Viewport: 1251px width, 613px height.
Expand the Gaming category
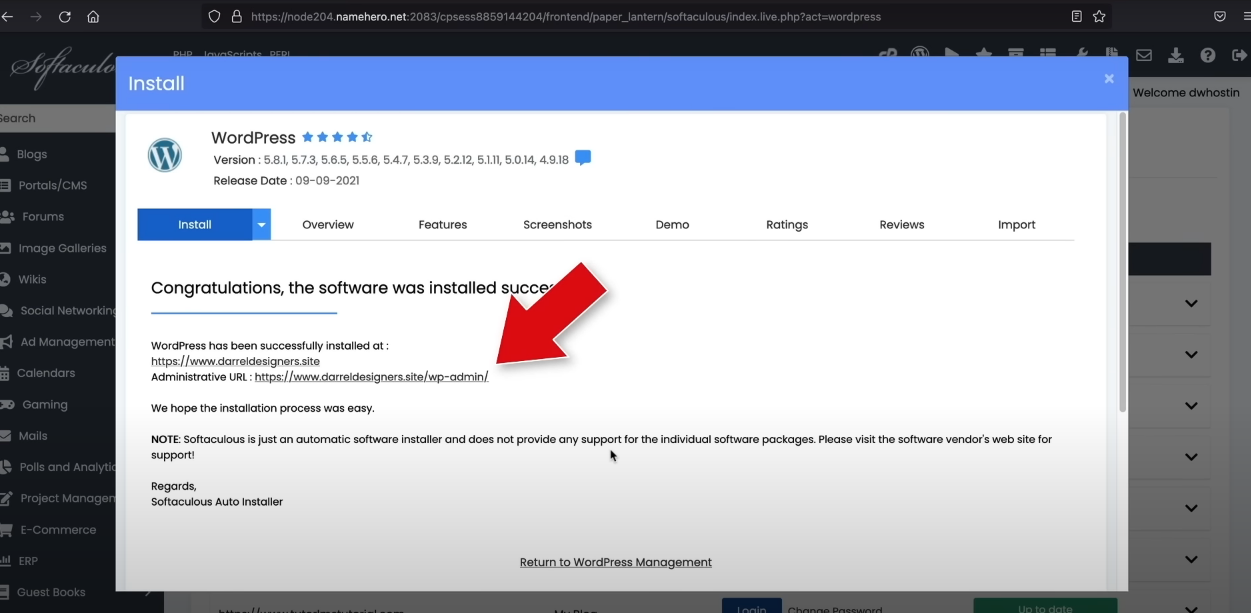pyautogui.click(x=45, y=405)
